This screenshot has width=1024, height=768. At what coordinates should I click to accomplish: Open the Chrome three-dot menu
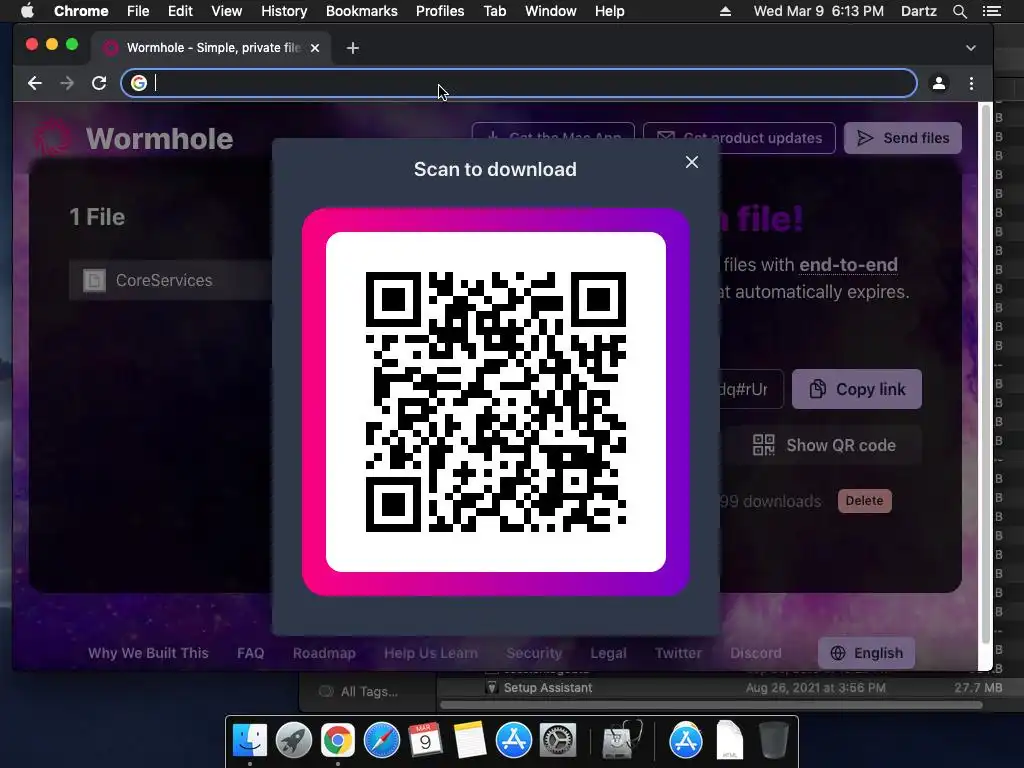[x=971, y=83]
